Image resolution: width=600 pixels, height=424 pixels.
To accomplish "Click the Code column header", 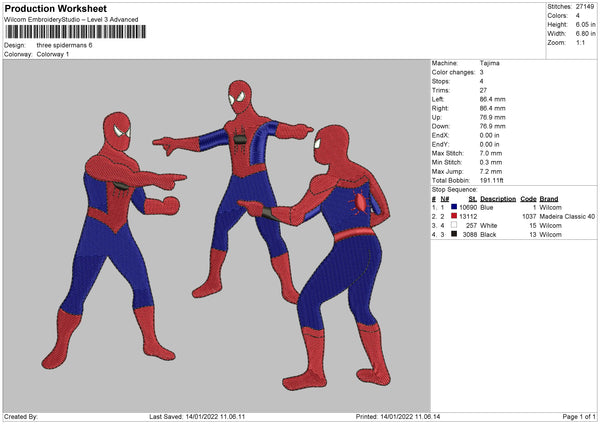I will point(529,198).
